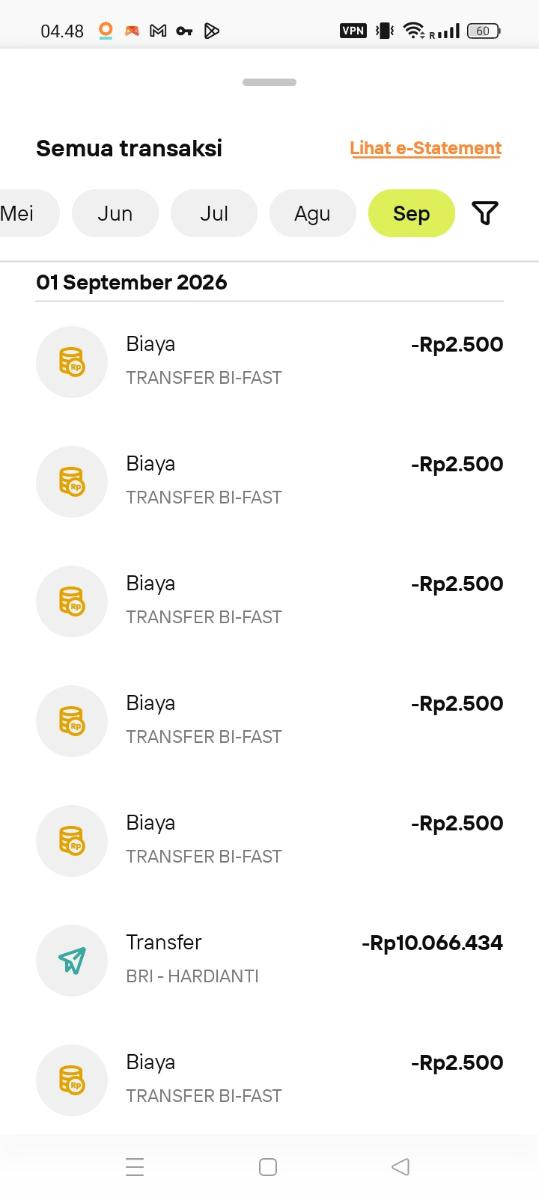
Task: Tap the first Biaya coin icon
Action: point(72,362)
